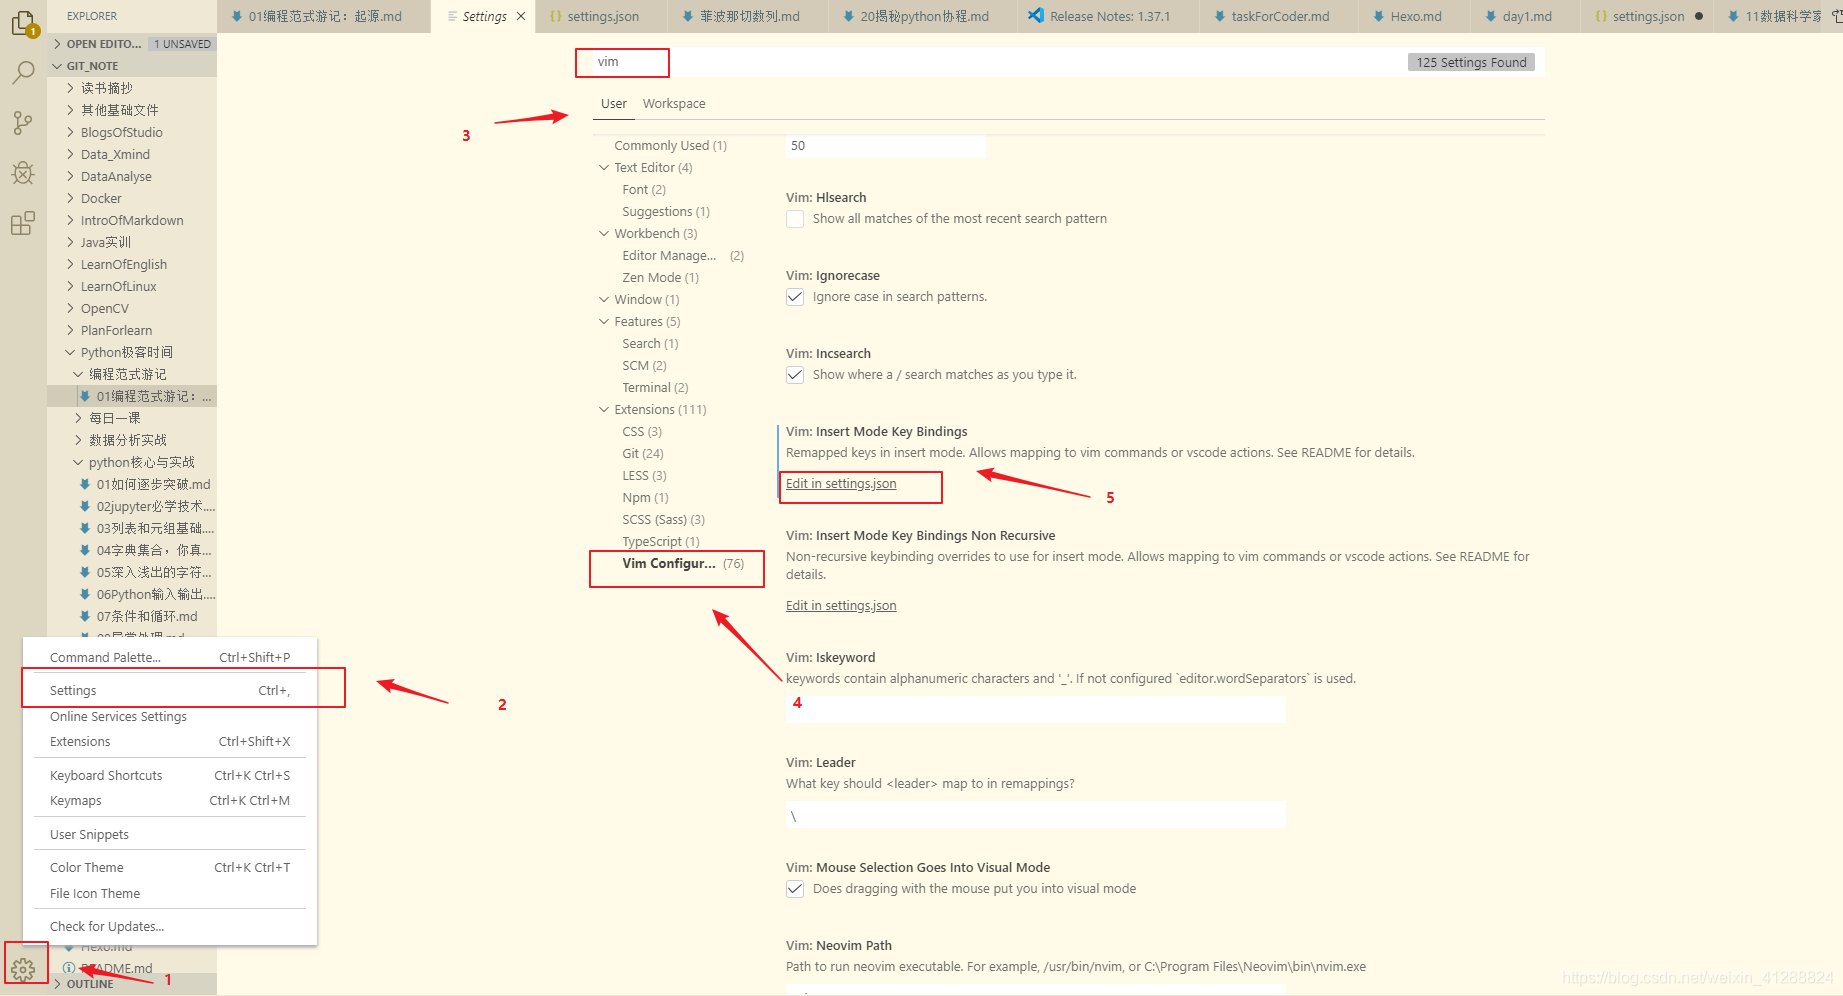The image size is (1843, 996).
Task: Toggle the Vim Incsearch checkbox
Action: (795, 375)
